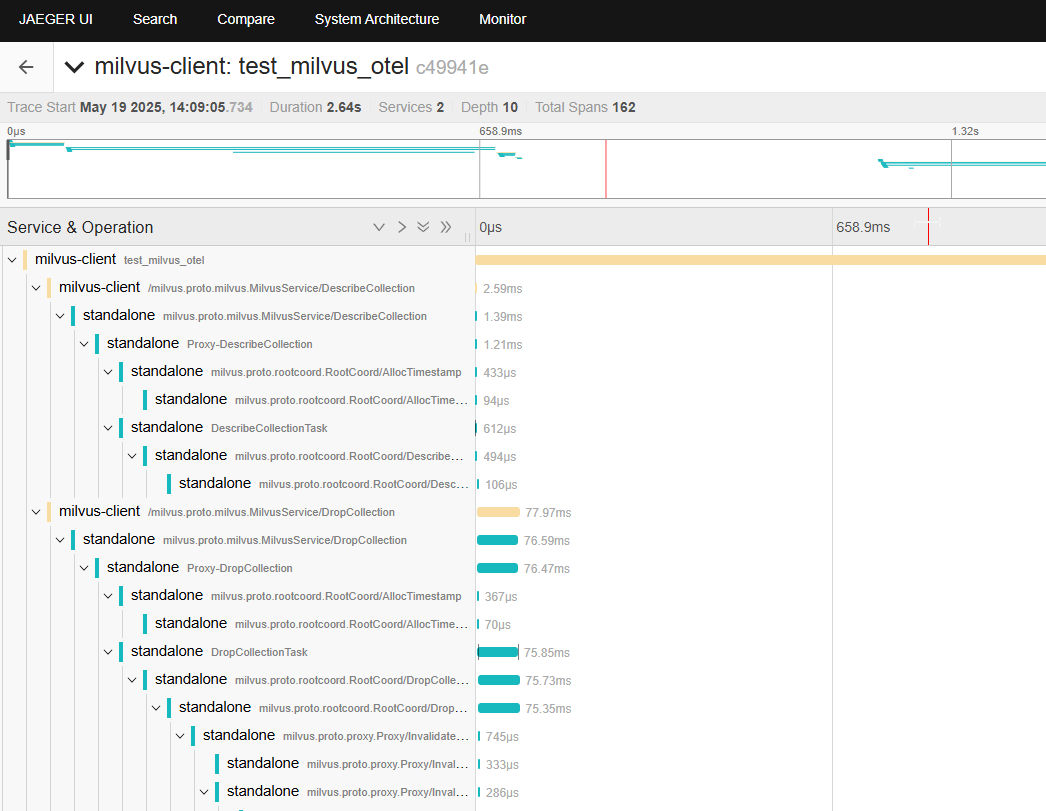This screenshot has height=811, width=1046.
Task: Click the 1.32s label above the minimap
Action: point(965,131)
